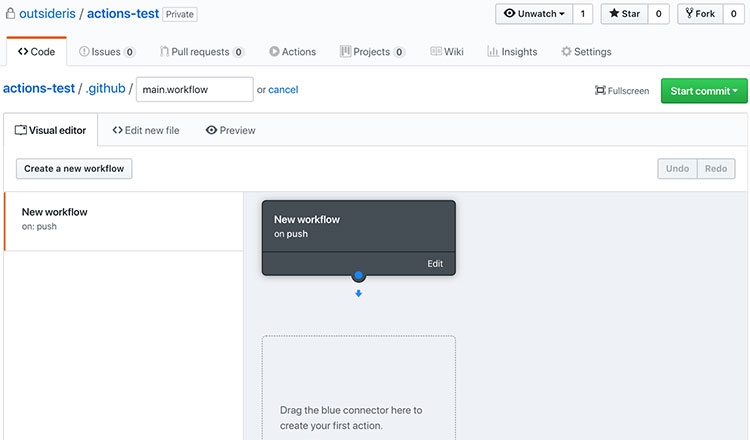This screenshot has height=440, width=750.
Task: Click the Edit new file brackets icon
Action: pos(118,130)
